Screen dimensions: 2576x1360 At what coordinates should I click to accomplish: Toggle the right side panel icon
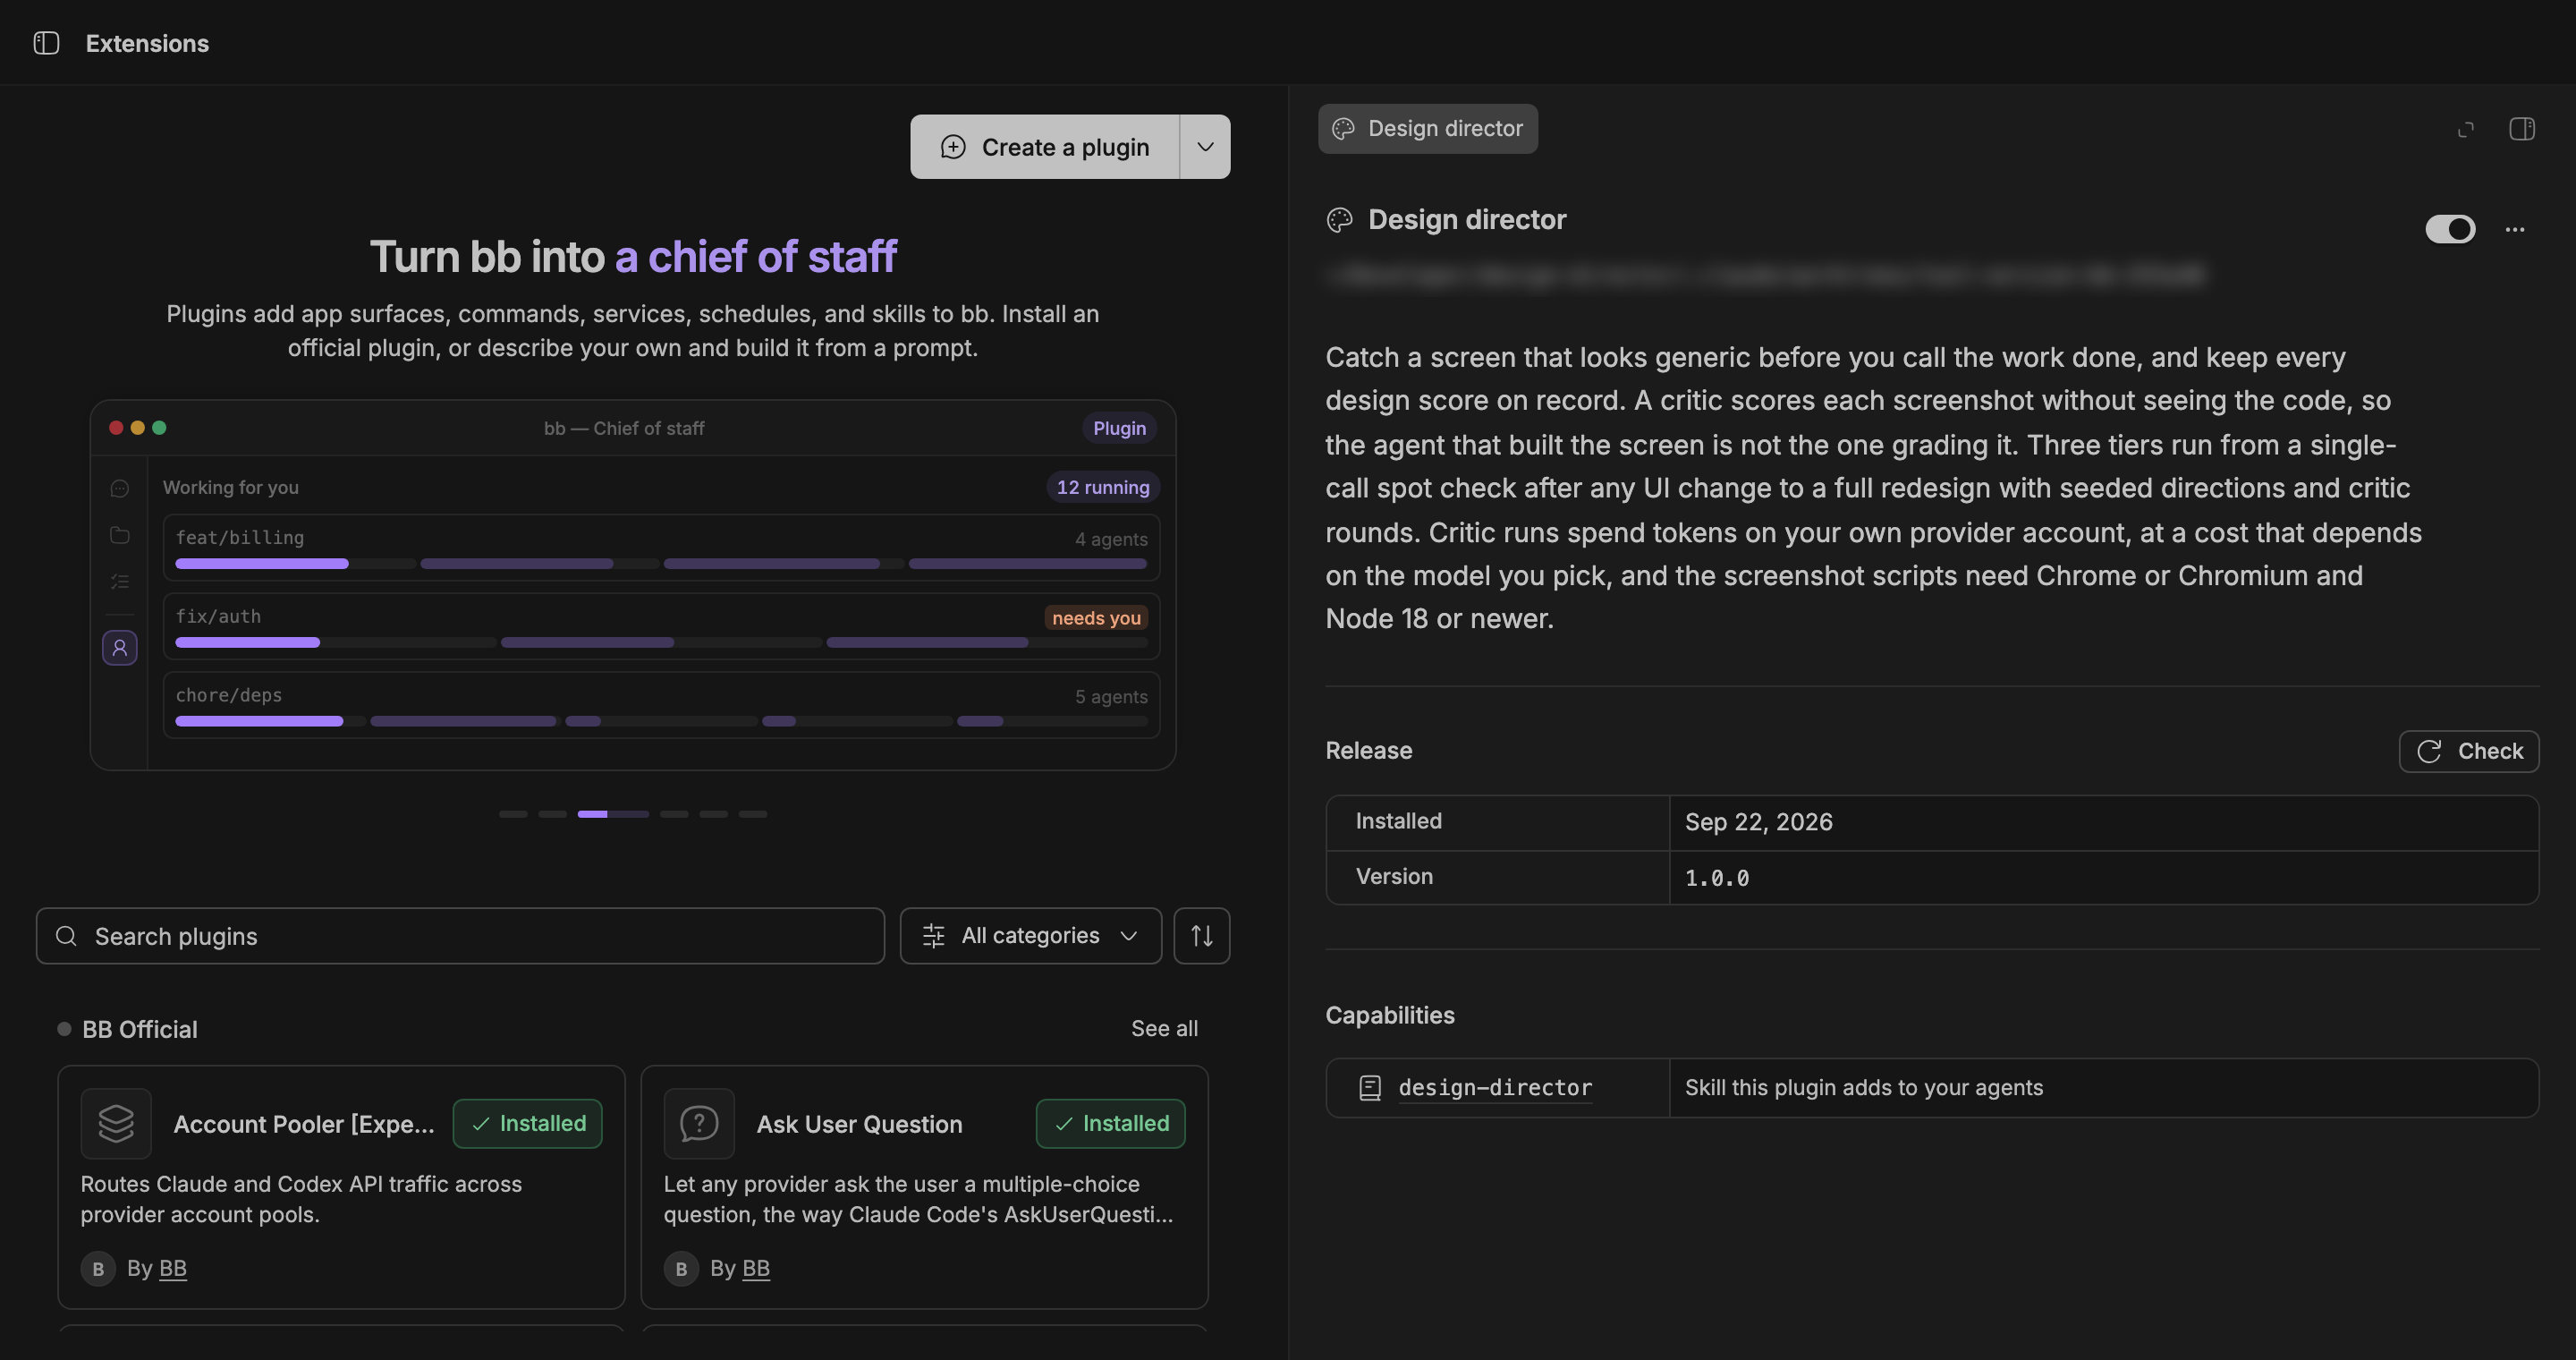pos(2522,129)
